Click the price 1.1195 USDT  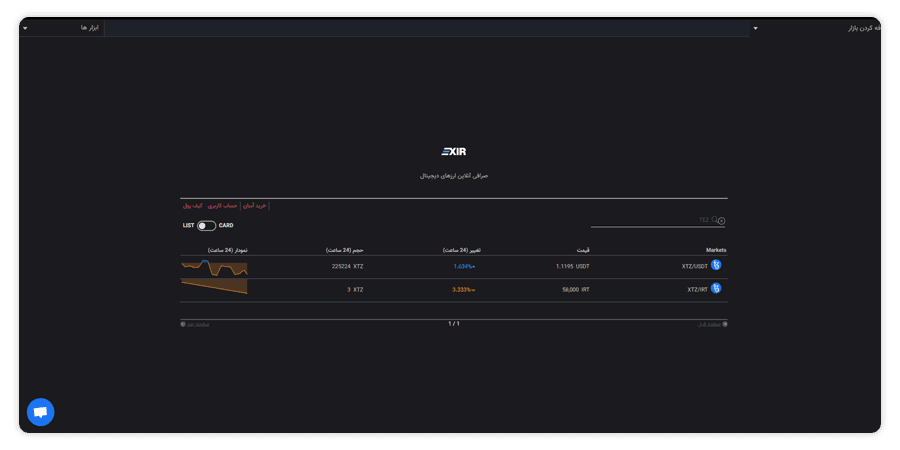573,266
